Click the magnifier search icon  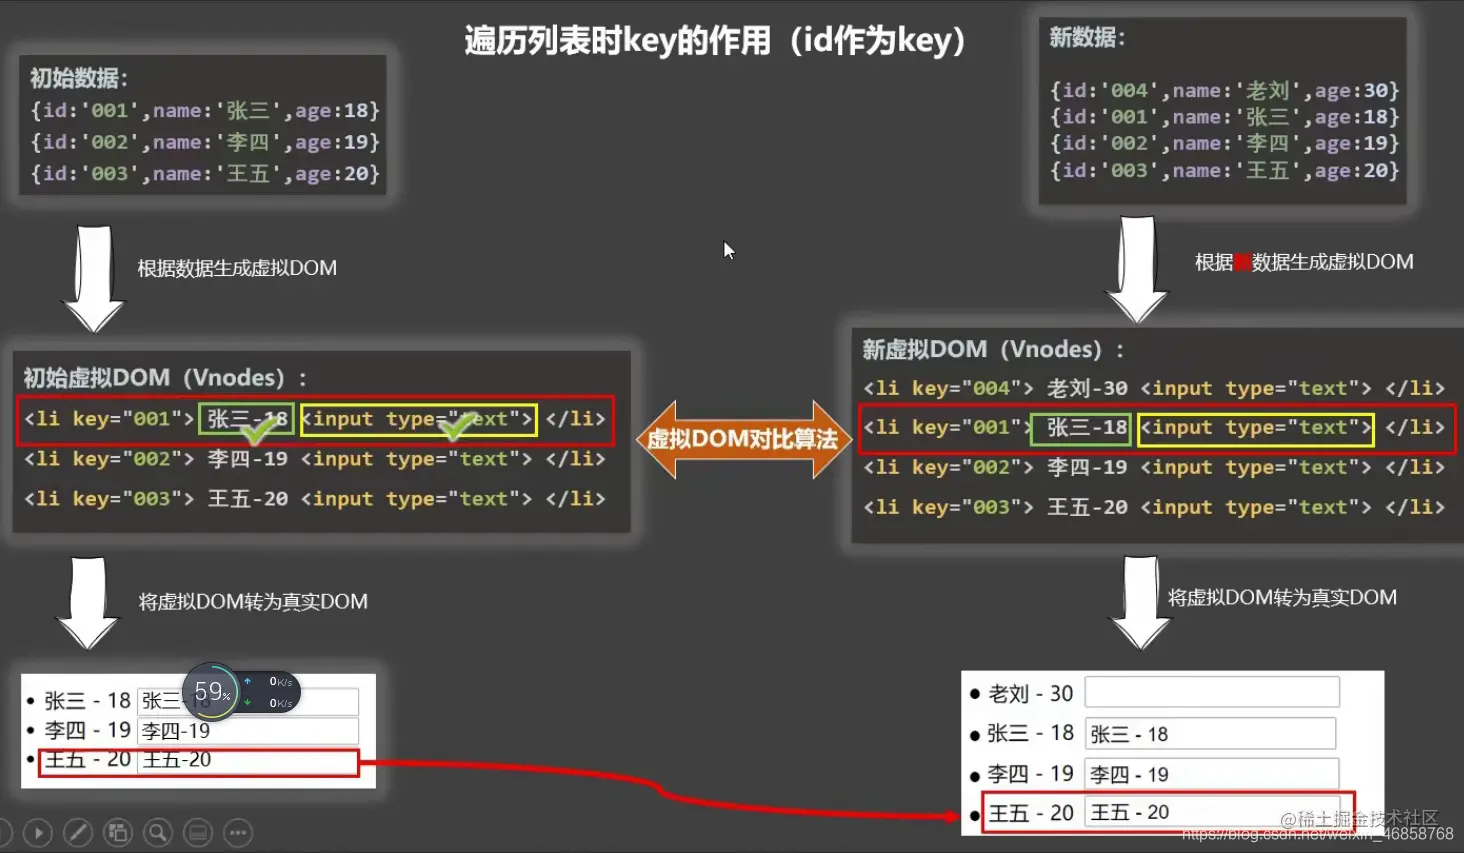[158, 831]
